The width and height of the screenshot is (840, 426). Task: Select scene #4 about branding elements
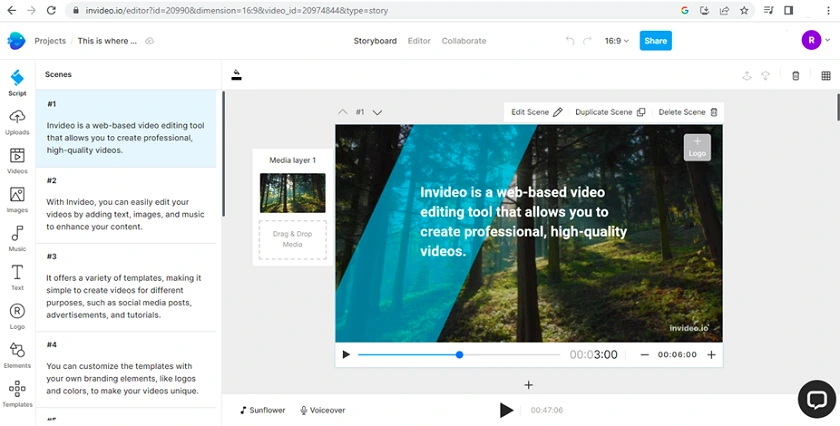coord(126,369)
